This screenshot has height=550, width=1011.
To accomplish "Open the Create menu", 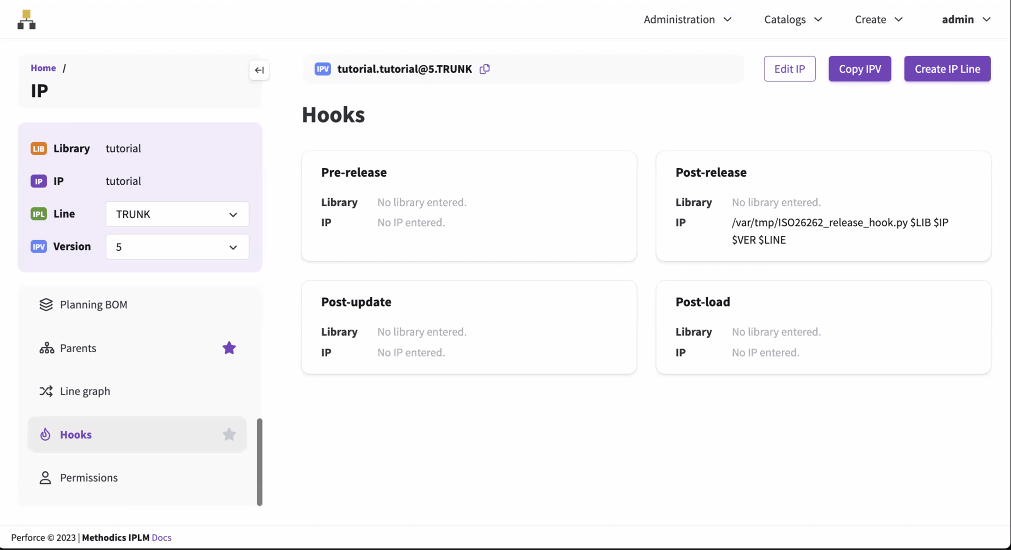I will tap(878, 19).
